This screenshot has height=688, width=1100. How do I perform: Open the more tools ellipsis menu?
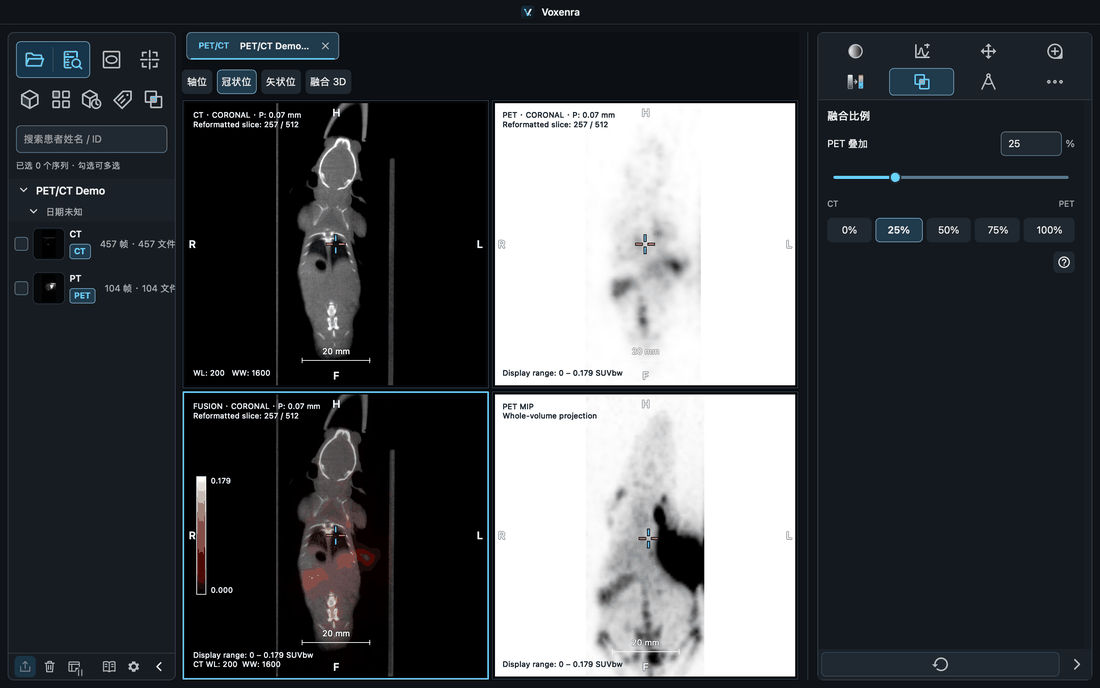pyautogui.click(x=1054, y=82)
